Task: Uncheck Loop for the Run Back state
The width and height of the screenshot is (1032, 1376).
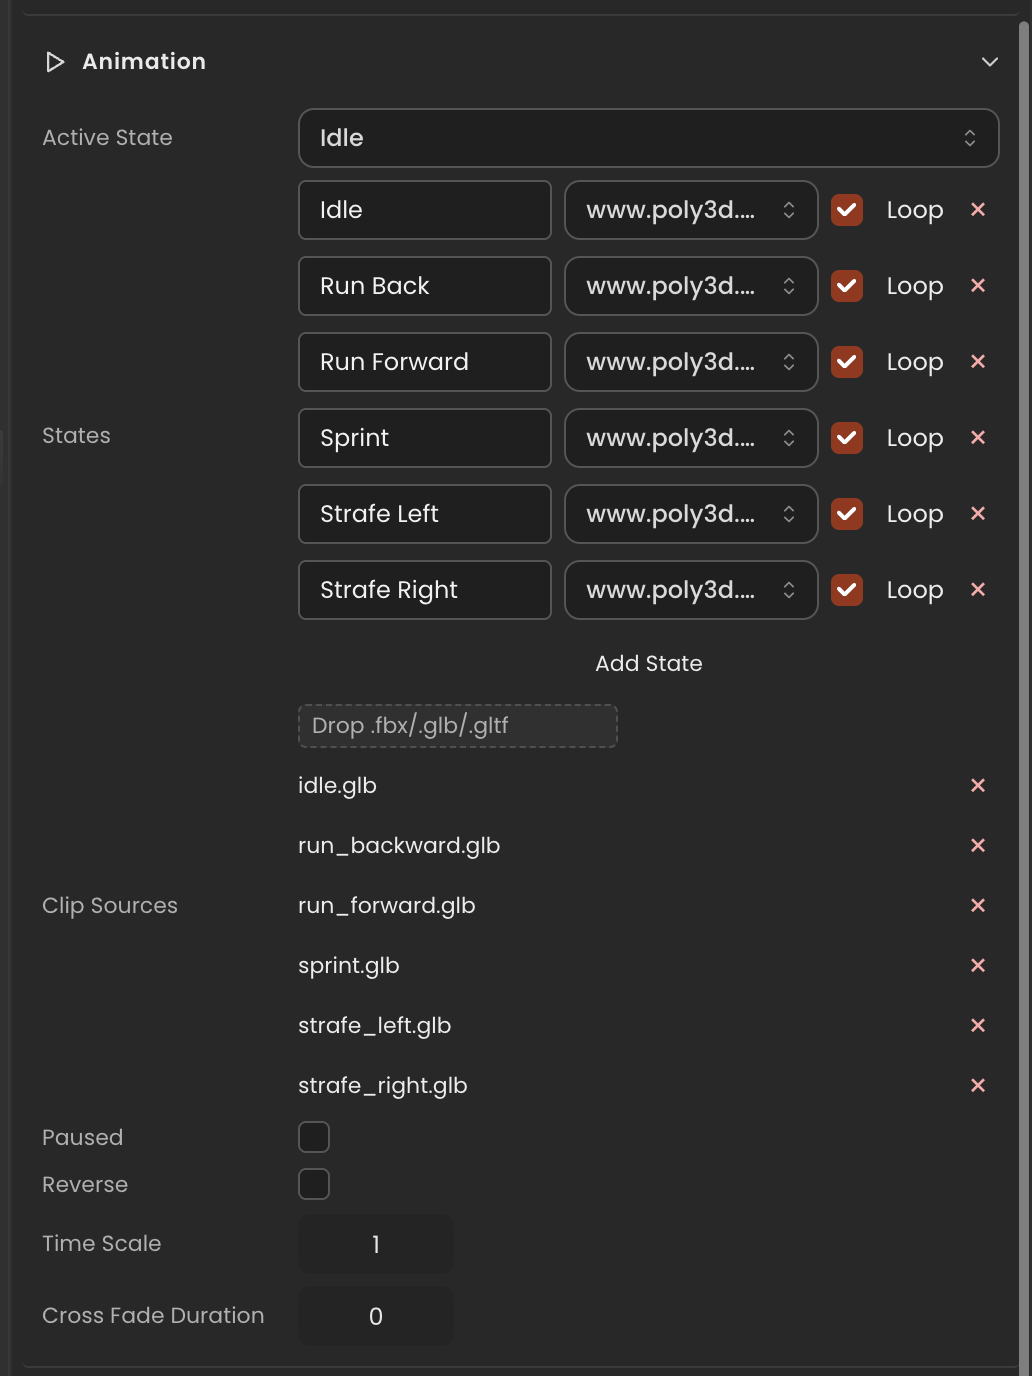Action: coord(847,286)
